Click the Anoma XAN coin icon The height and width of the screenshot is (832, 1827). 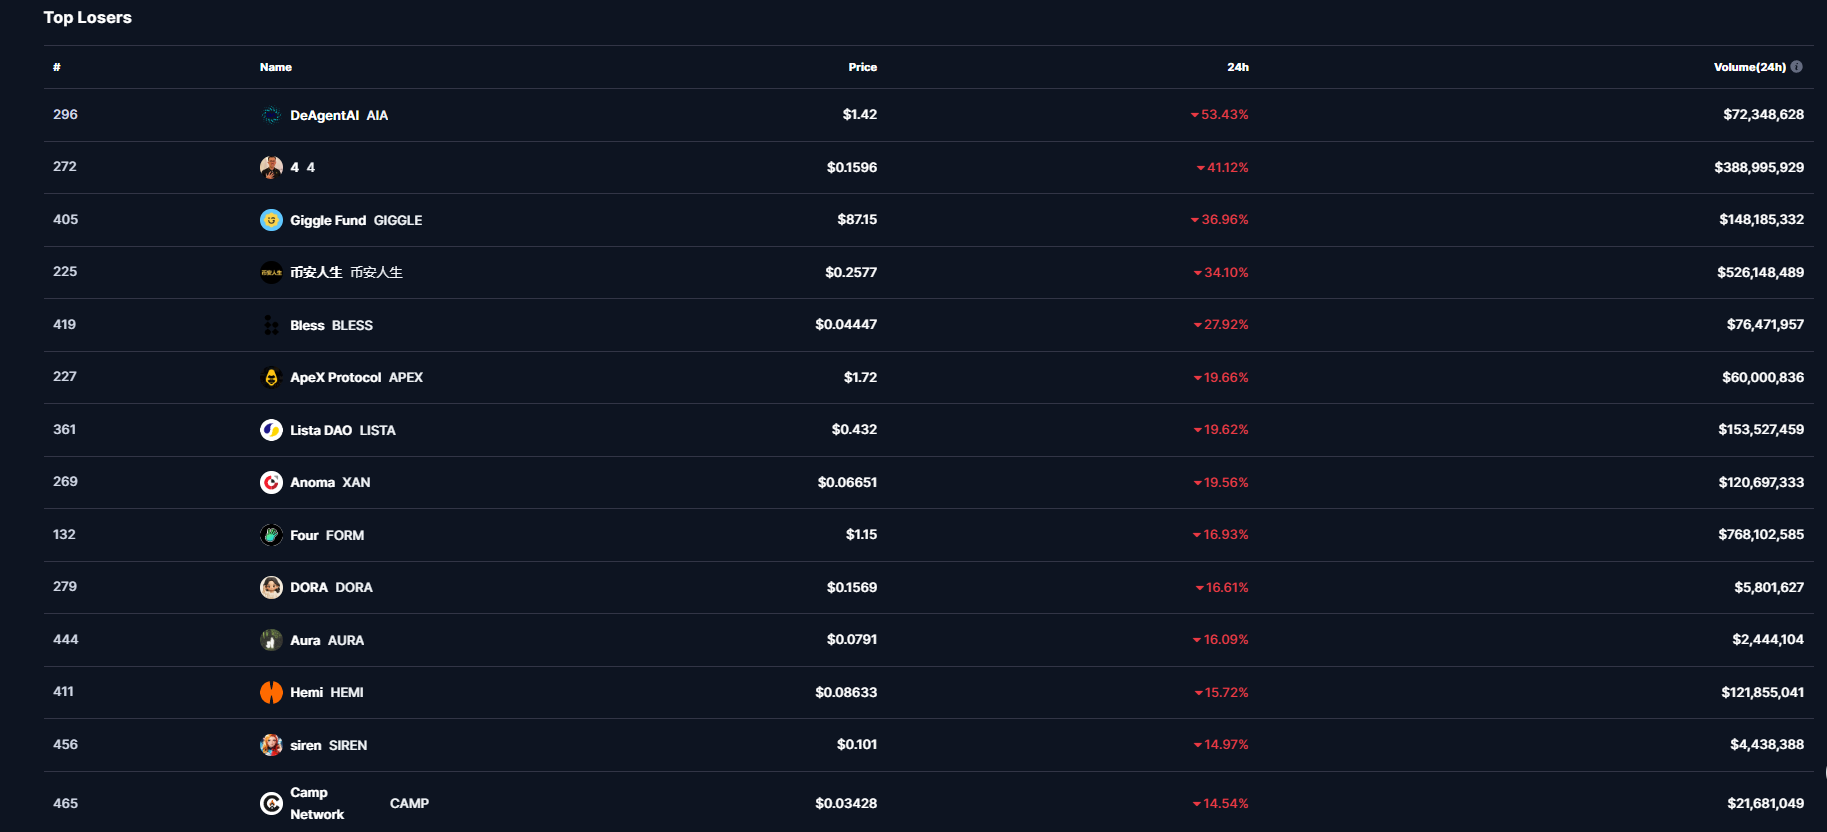click(x=271, y=482)
